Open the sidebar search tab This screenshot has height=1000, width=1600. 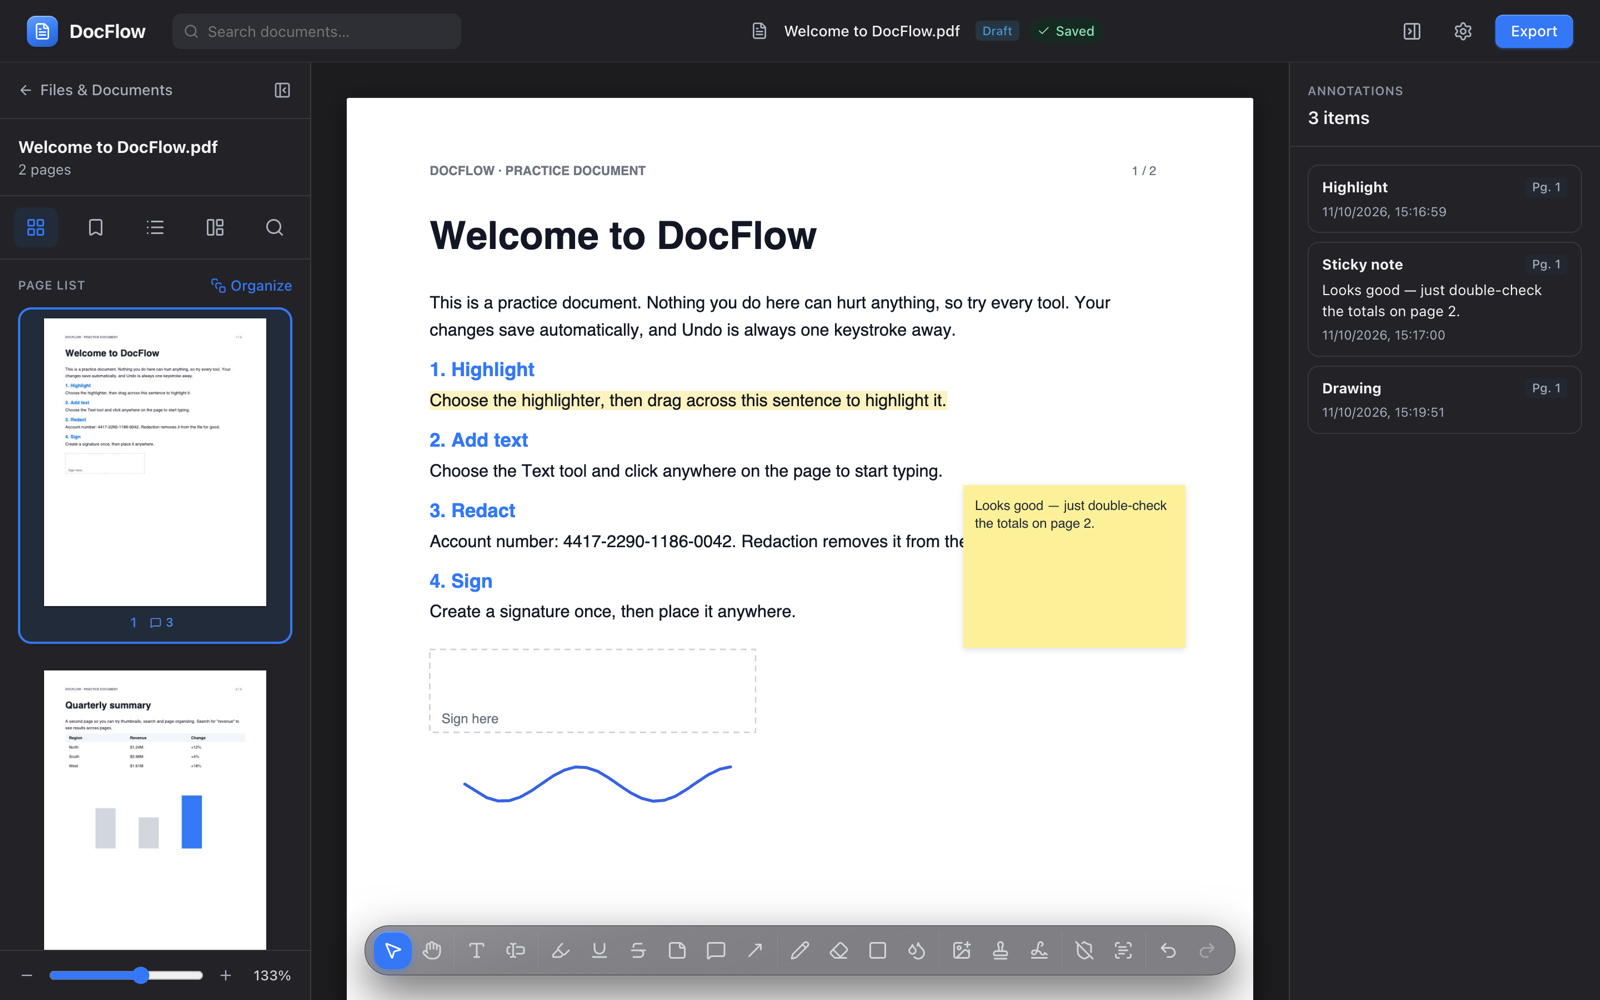[x=274, y=227]
